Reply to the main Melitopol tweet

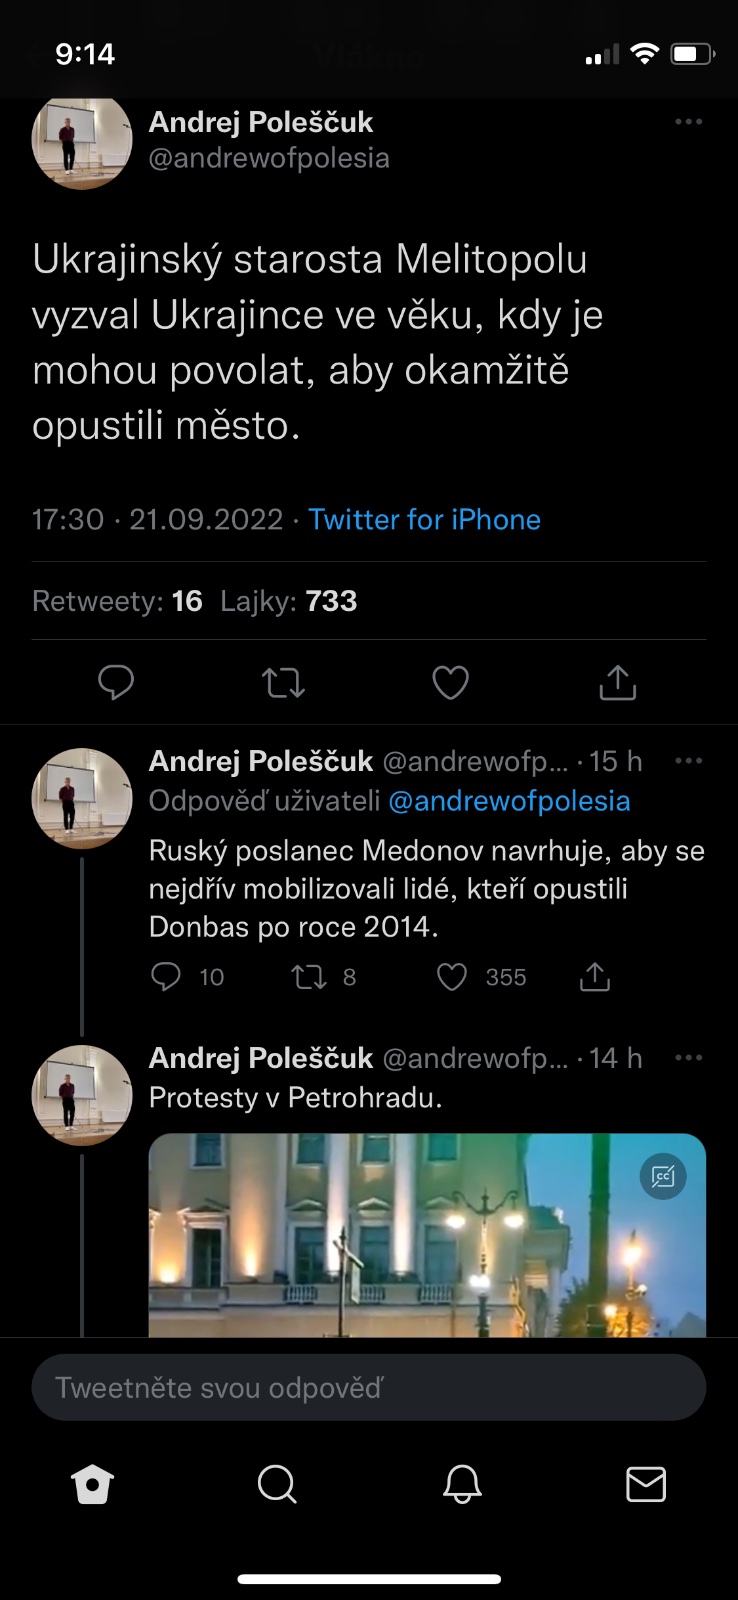click(116, 683)
